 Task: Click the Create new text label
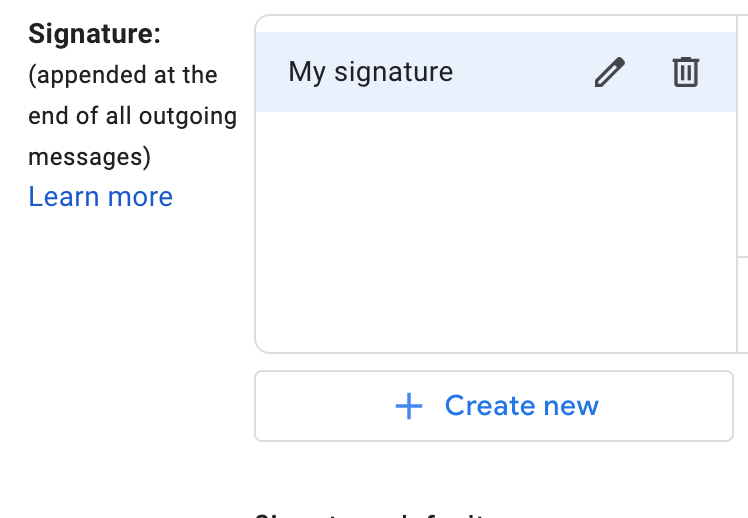pos(521,406)
